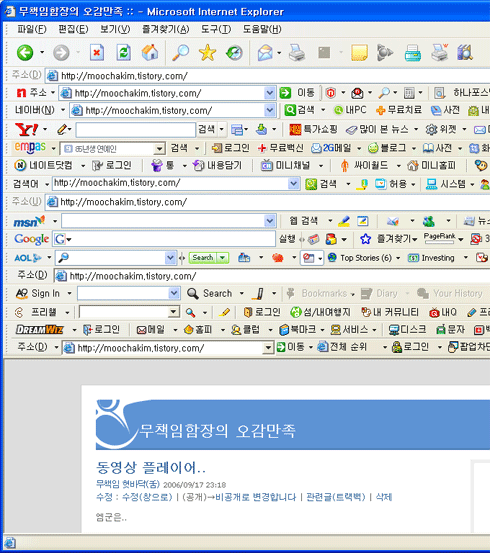The width and height of the screenshot is (490, 553).
Task: Click into the Yahoo toolbar search field
Action: [x=135, y=130]
